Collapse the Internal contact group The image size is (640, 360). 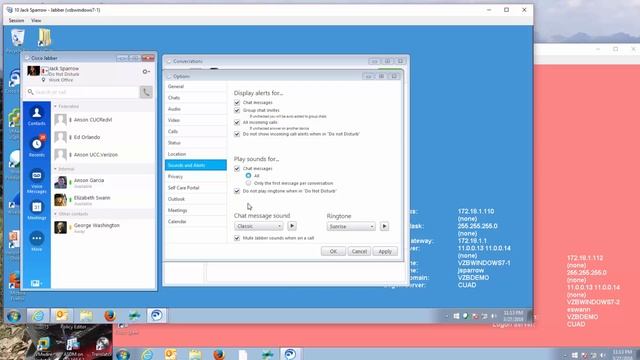(x=56, y=169)
